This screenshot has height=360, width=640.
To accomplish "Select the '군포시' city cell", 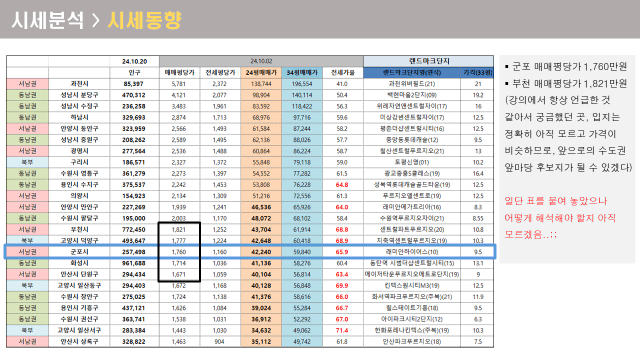I will (79, 252).
